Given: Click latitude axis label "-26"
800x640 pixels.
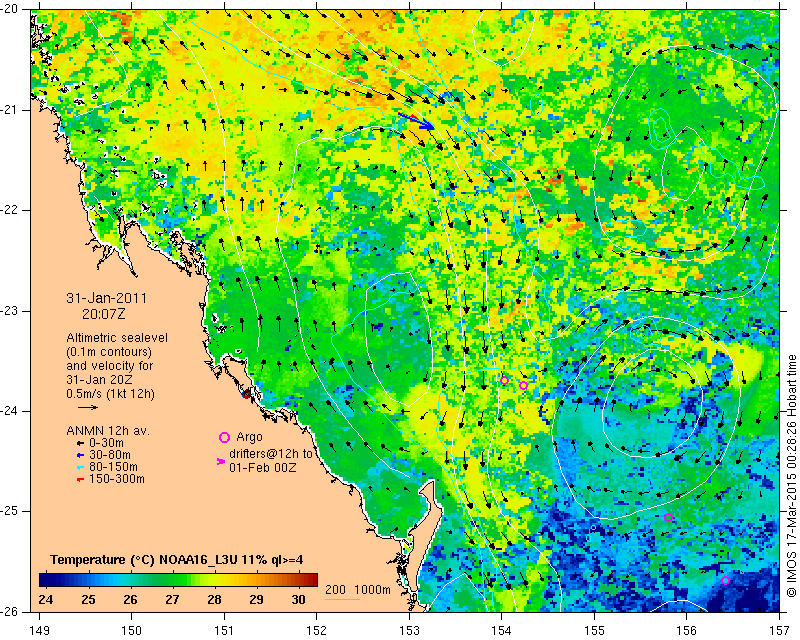Looking at the screenshot, I should 10,611.
